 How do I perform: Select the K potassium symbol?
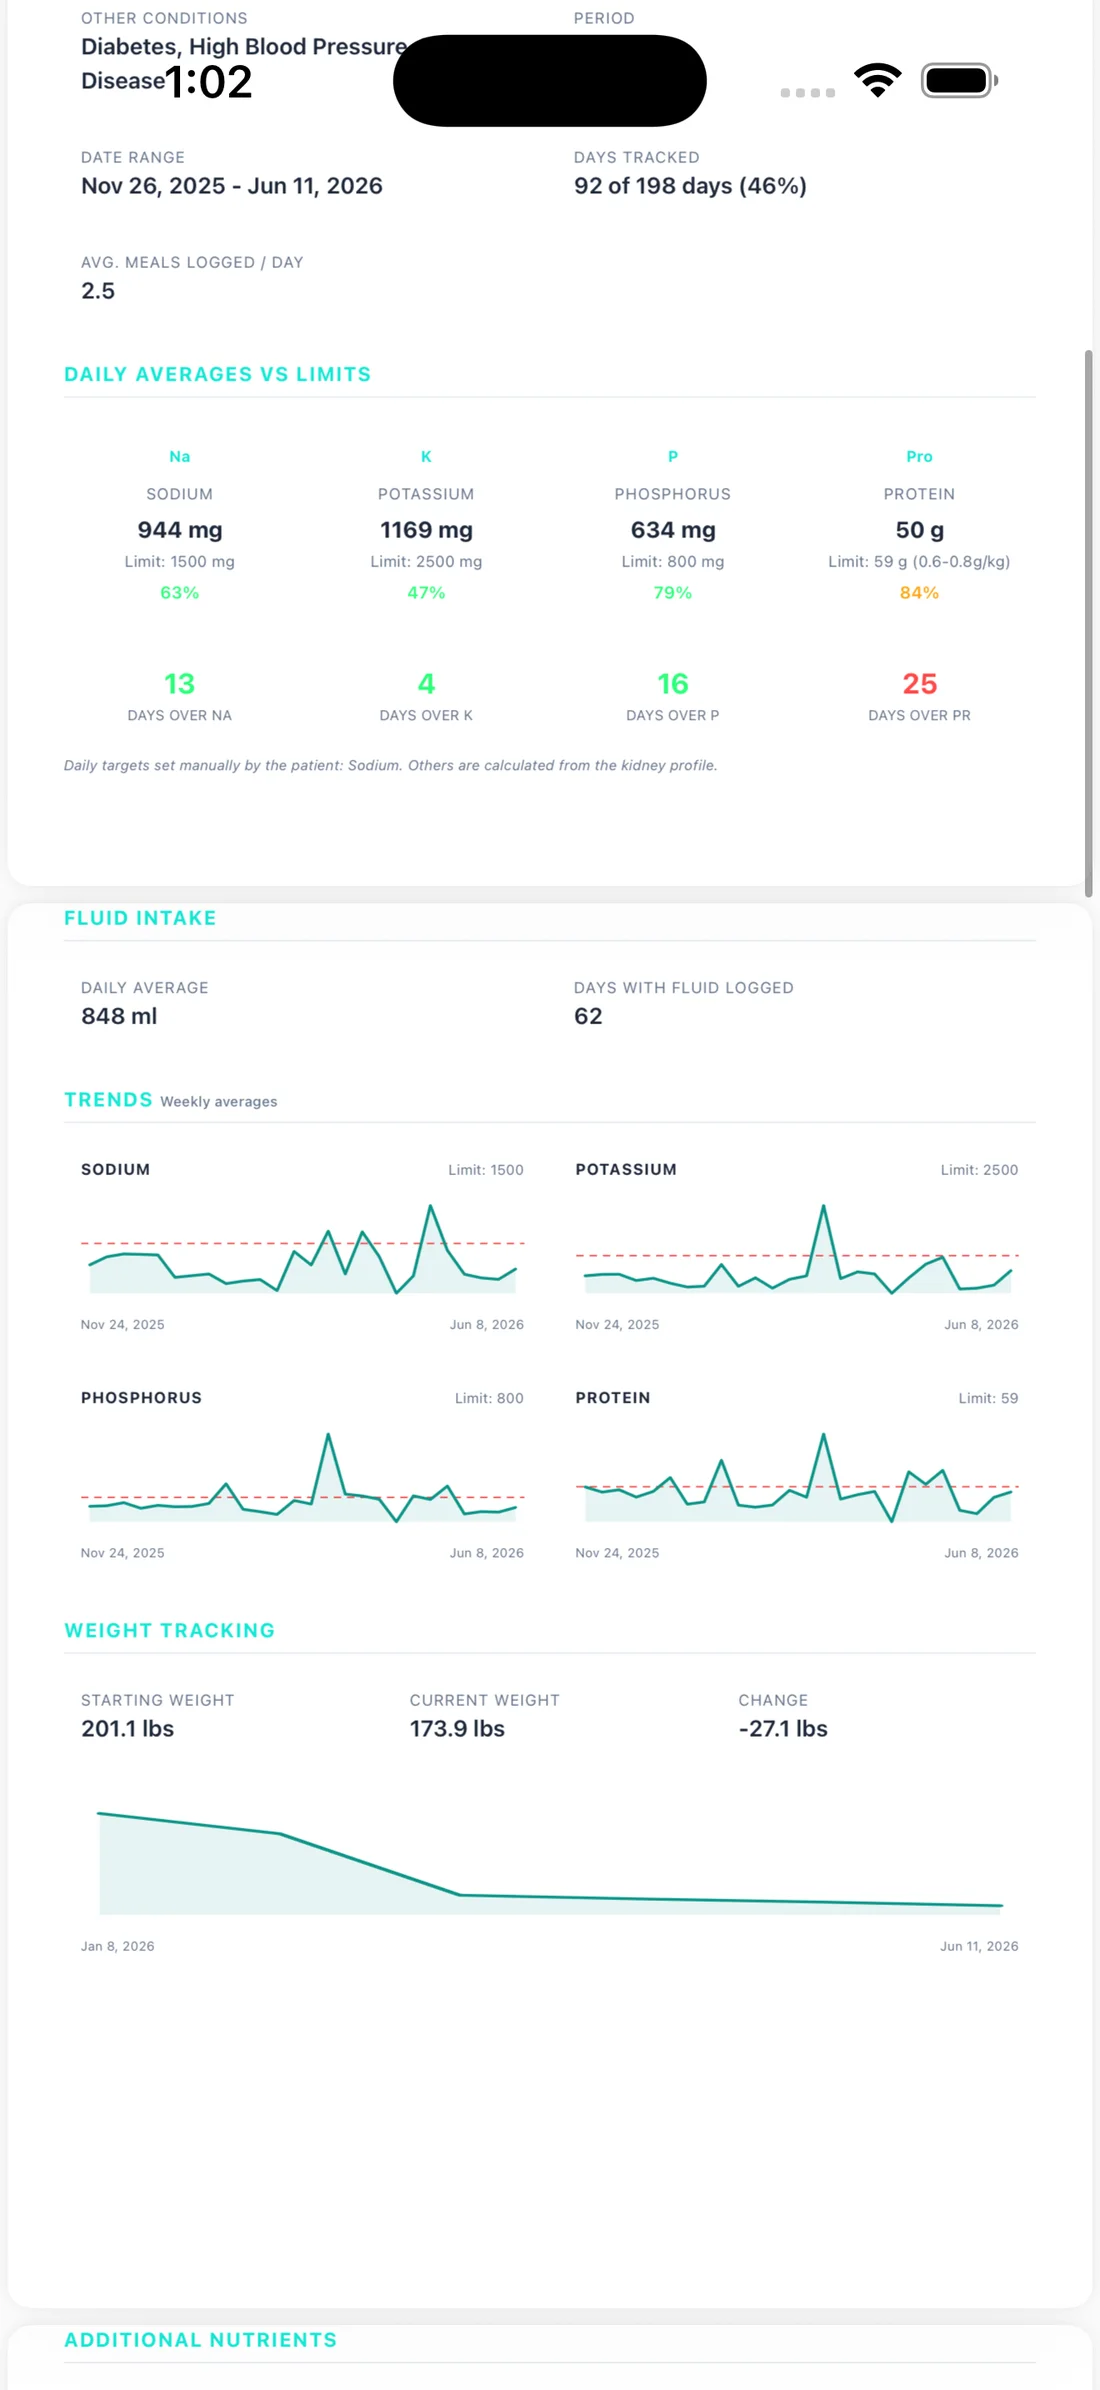[x=426, y=456]
